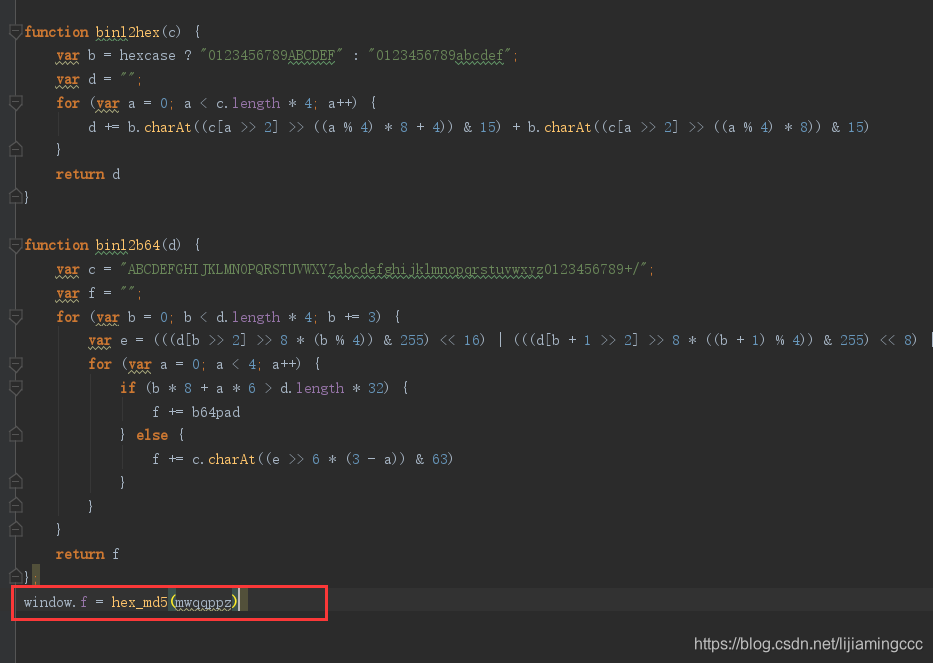This screenshot has height=663, width=933.
Task: Click the b64pad identifier
Action: 216,412
